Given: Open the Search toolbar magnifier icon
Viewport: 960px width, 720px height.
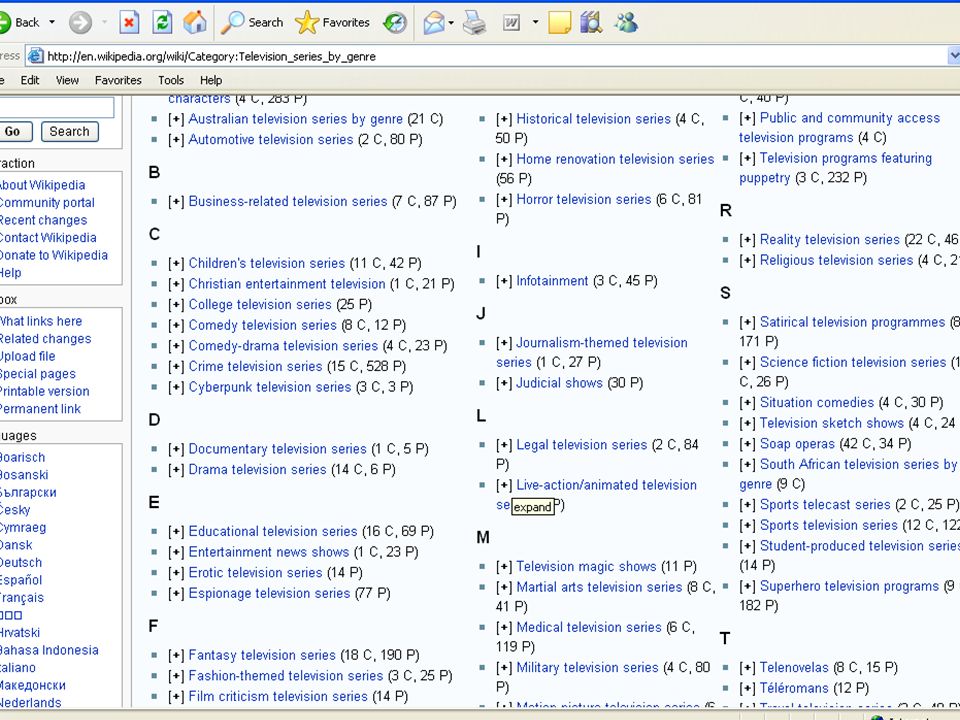Looking at the screenshot, I should pos(233,23).
